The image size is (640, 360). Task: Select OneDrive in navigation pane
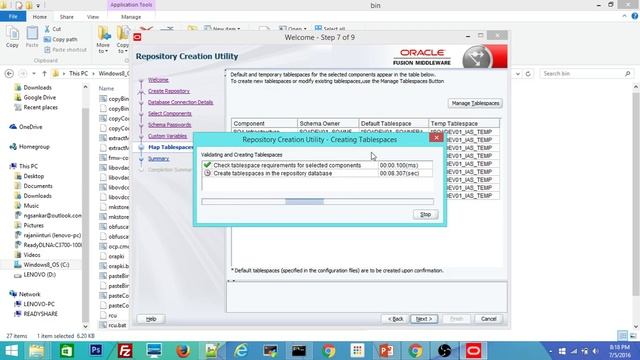pyautogui.click(x=31, y=127)
